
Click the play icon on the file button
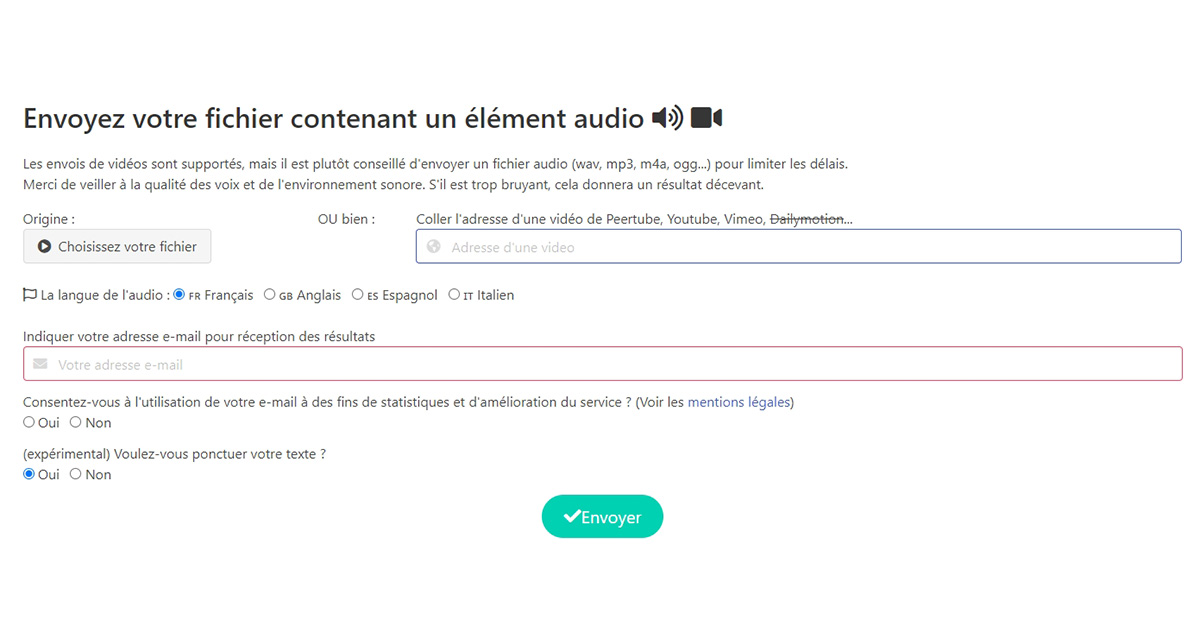44,246
